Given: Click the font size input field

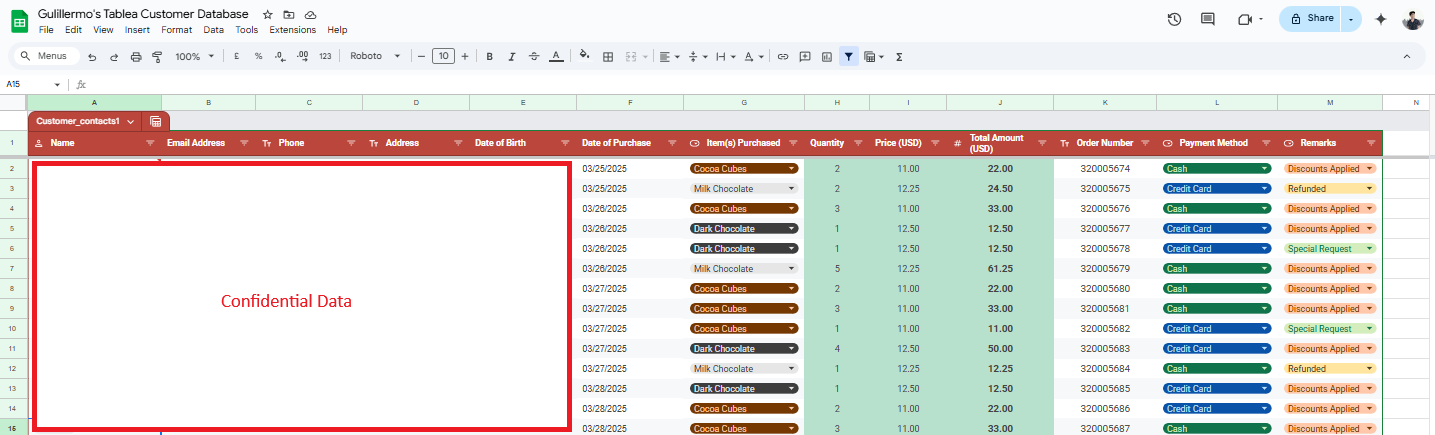Looking at the screenshot, I should 443,57.
